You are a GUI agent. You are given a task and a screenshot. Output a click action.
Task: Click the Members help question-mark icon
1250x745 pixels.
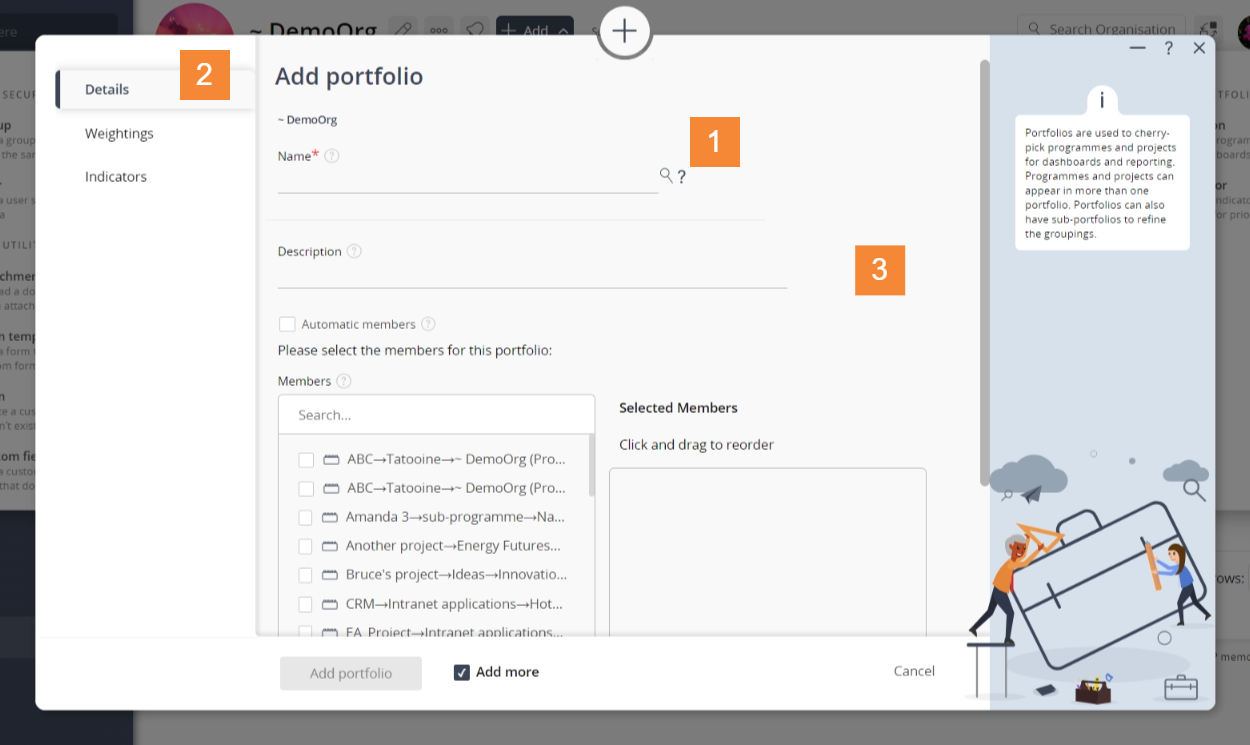pos(344,381)
